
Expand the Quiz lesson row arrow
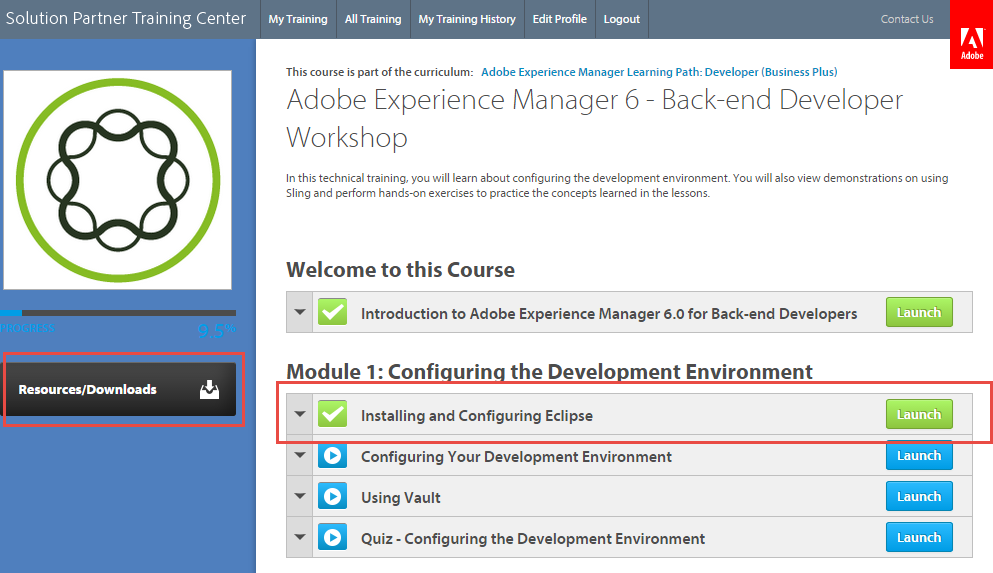(x=300, y=538)
